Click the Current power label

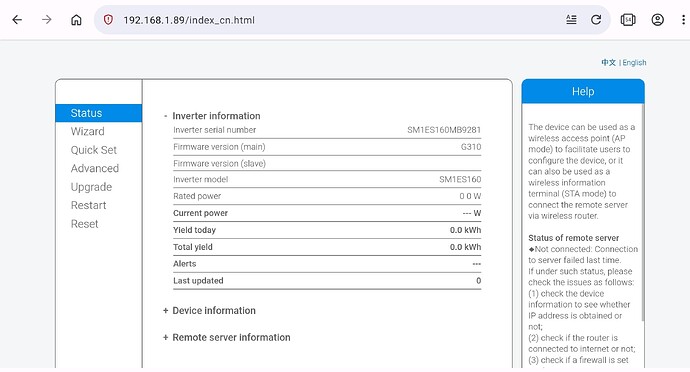tap(200, 213)
